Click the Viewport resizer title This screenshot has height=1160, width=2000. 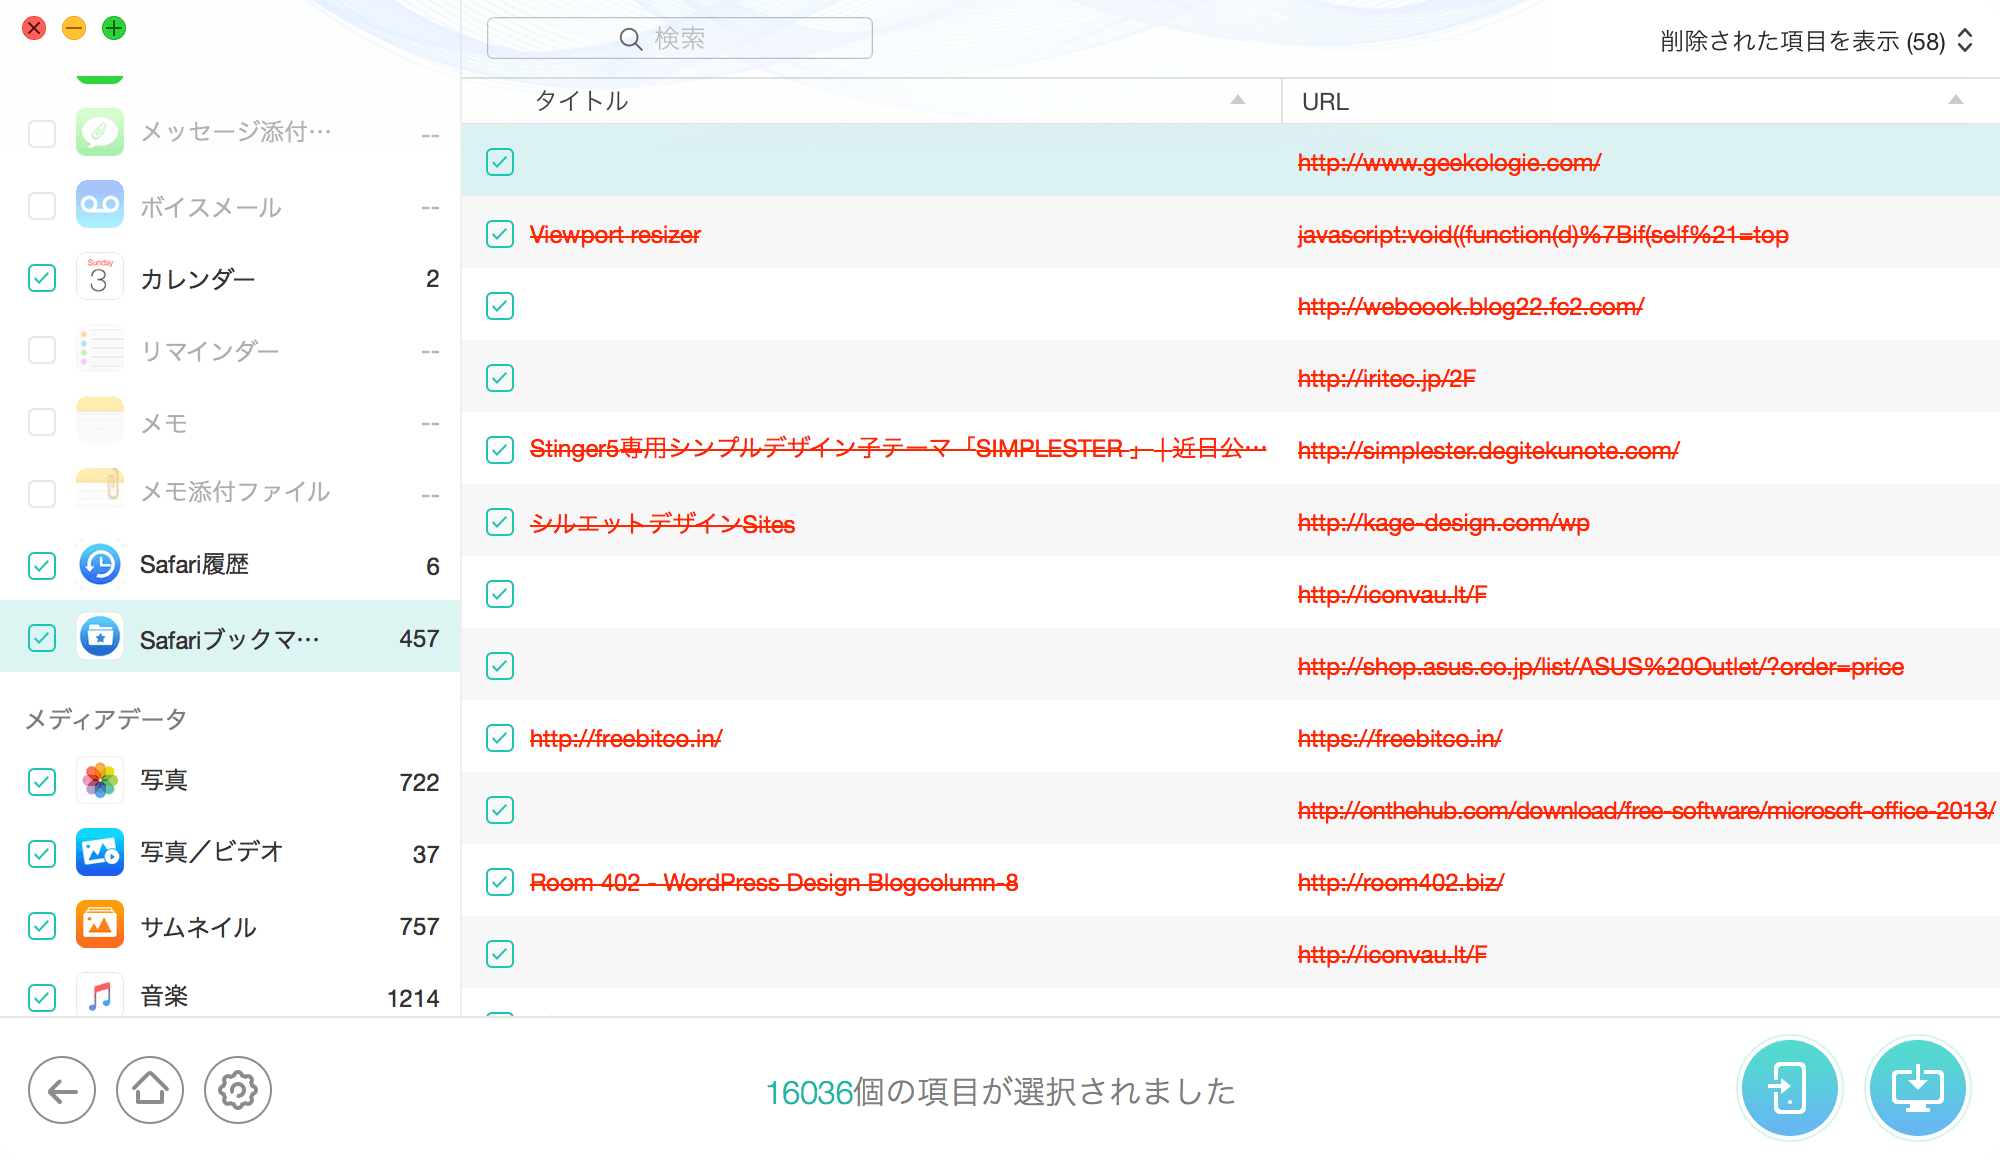[x=615, y=235]
